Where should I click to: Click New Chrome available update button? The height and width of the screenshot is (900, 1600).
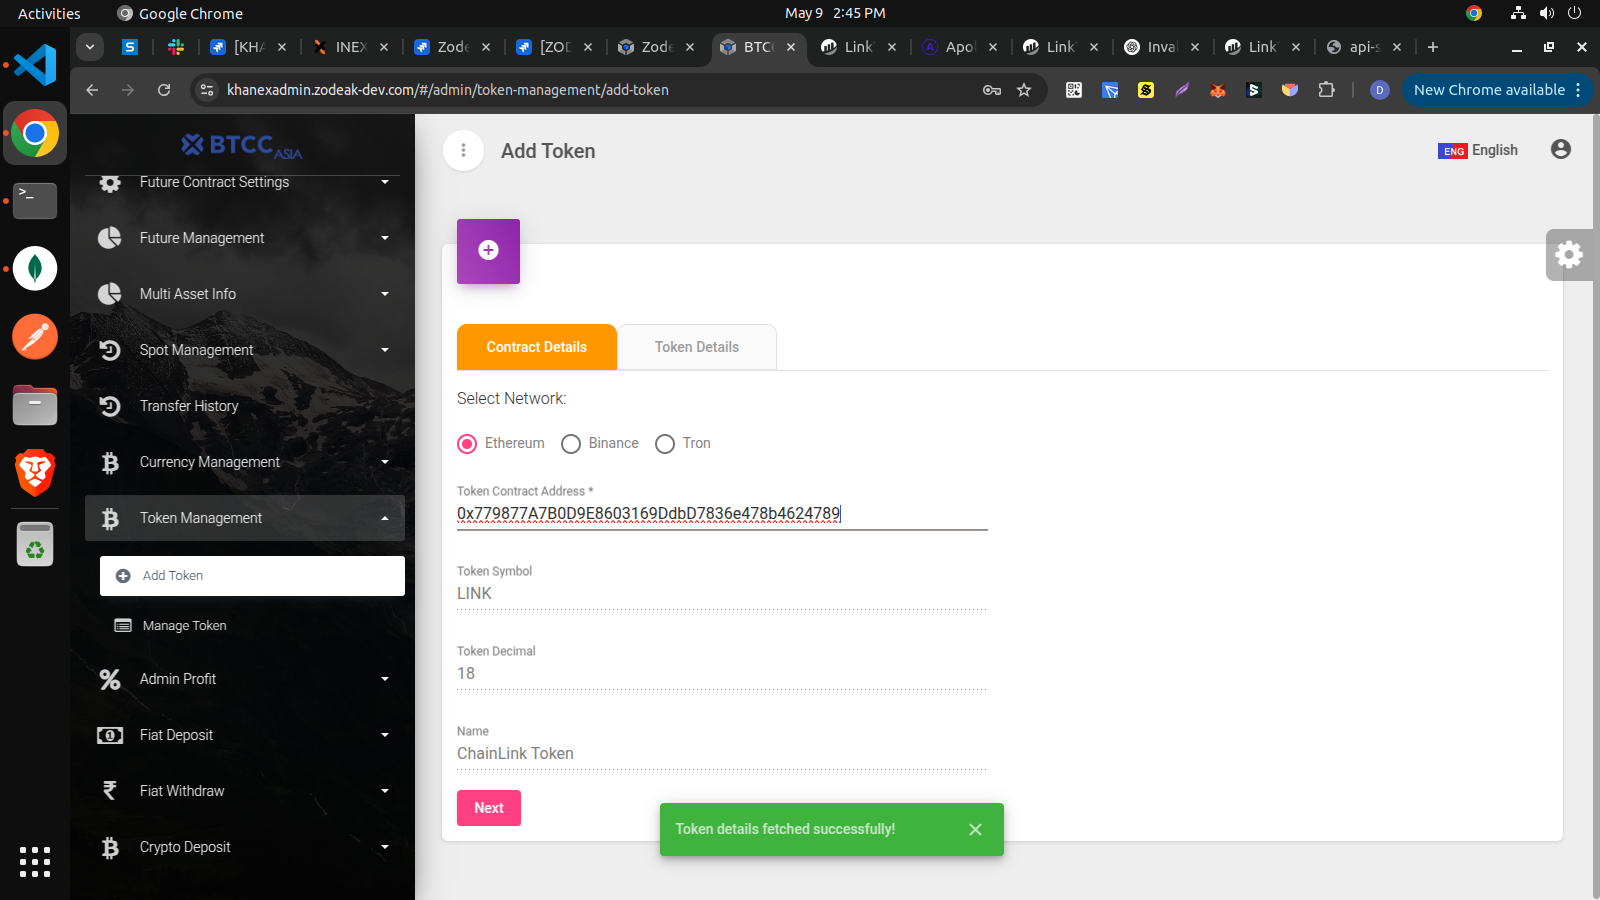click(1497, 90)
